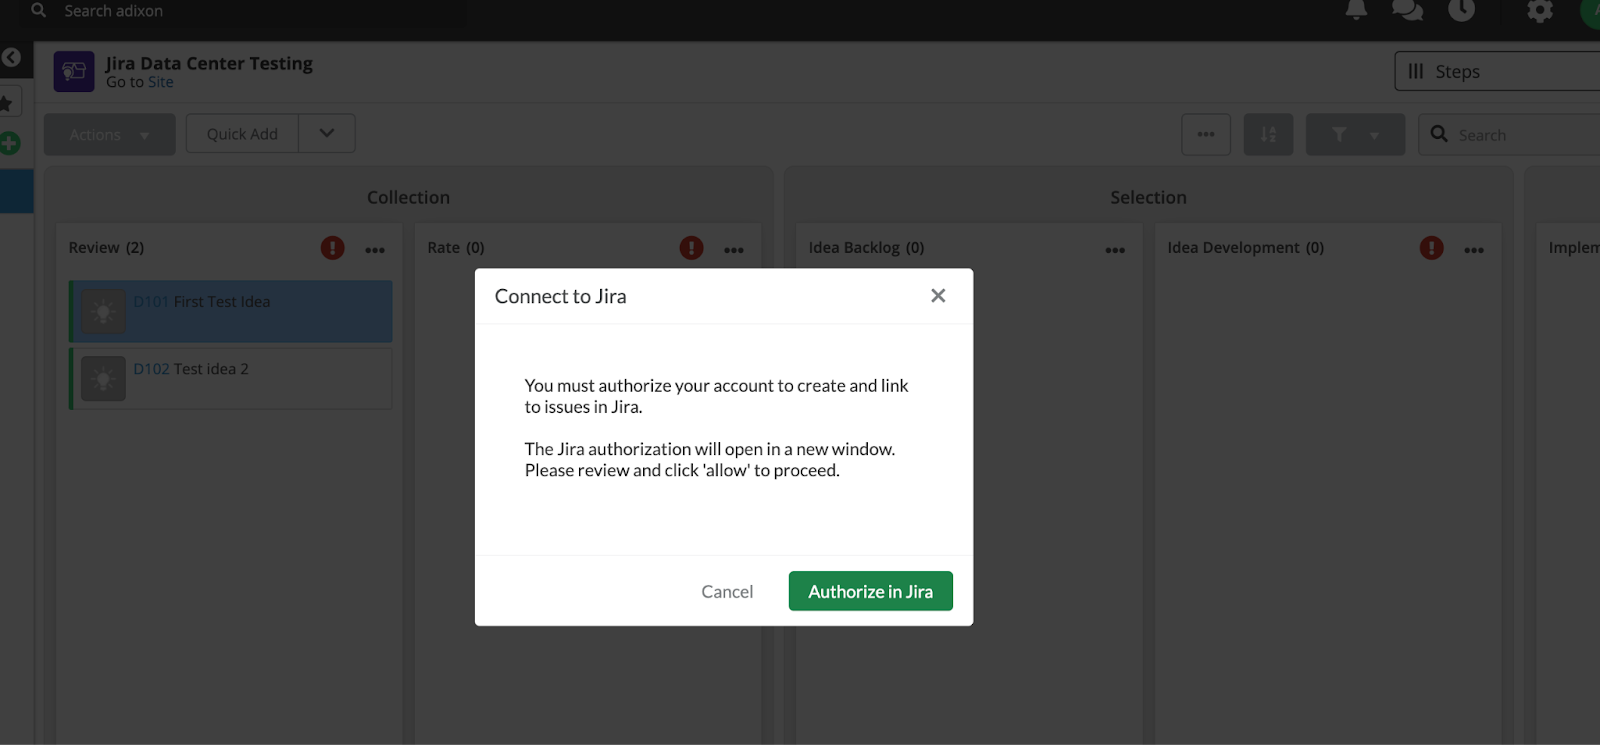
Task: Open the settings gear icon
Action: click(1540, 11)
